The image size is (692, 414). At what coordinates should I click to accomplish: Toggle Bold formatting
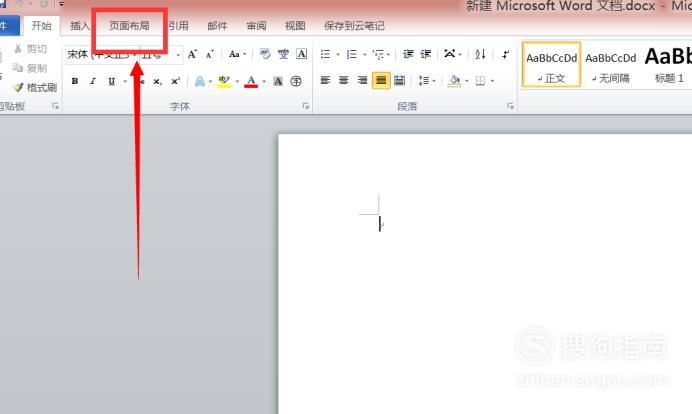[75, 81]
